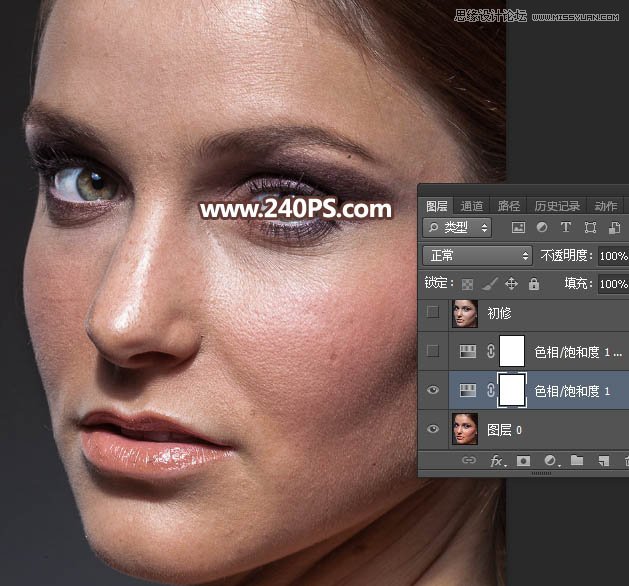Screen dimensions: 629x586
Task: Filter layers by smart object icon
Action: tap(614, 227)
